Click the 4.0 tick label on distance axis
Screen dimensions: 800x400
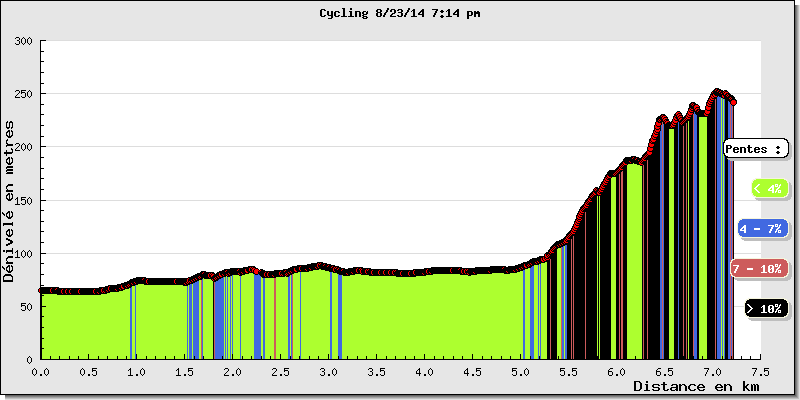pyautogui.click(x=424, y=372)
